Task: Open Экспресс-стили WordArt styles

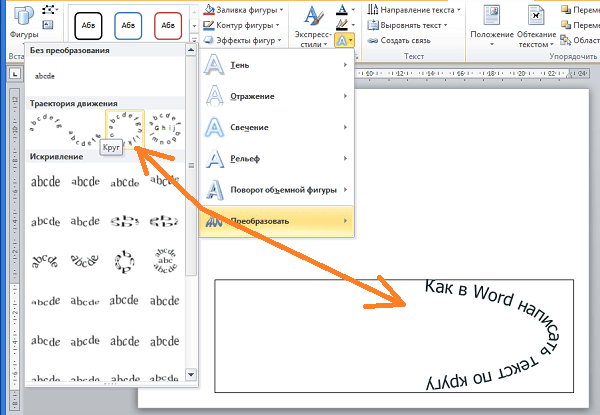Action: coord(313,25)
